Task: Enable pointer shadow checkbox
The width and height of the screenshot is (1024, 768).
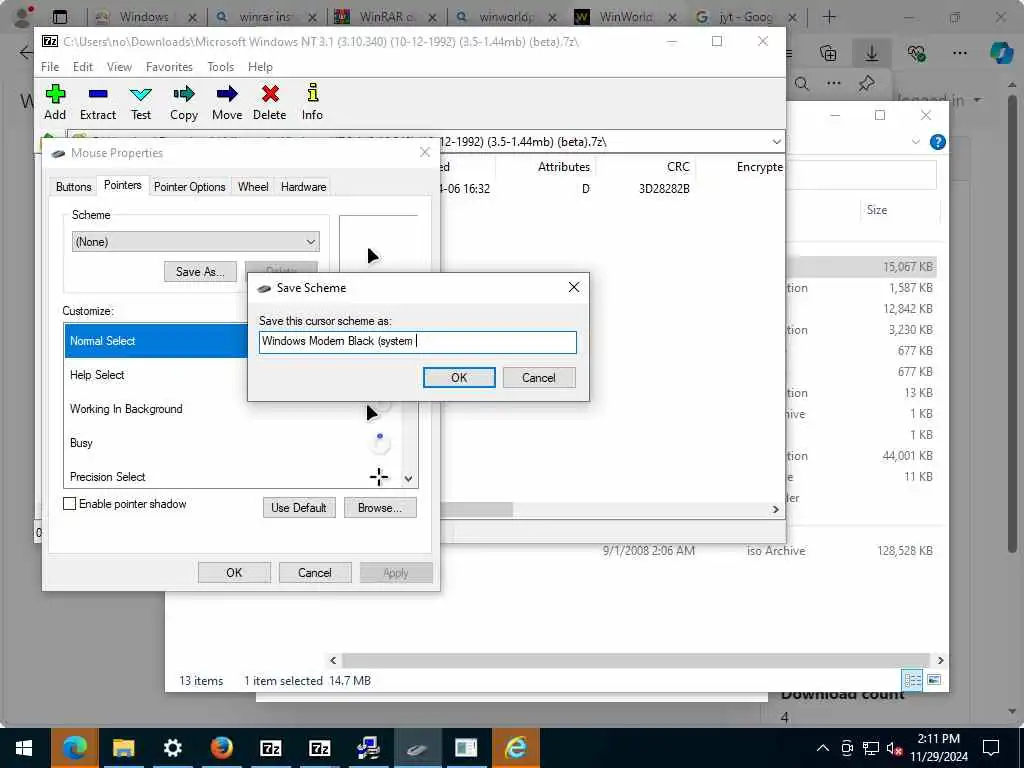Action: [x=69, y=504]
